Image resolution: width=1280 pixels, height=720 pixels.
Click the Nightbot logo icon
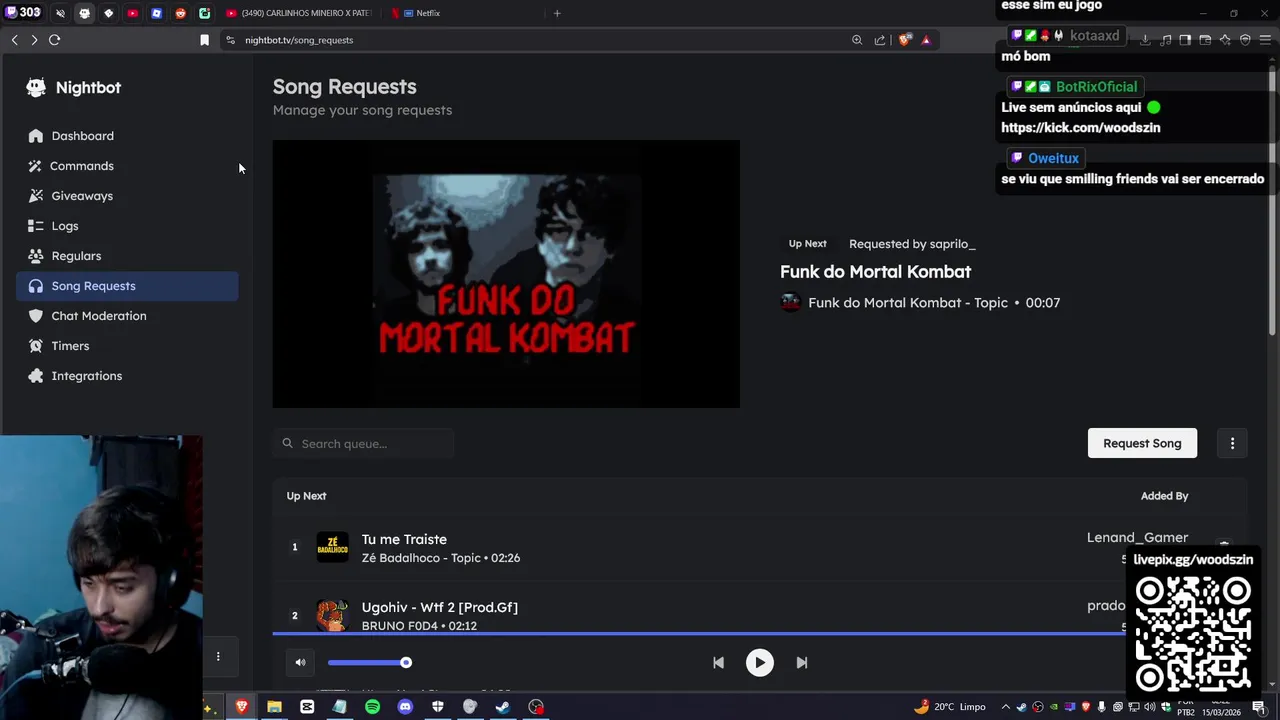[x=36, y=87]
